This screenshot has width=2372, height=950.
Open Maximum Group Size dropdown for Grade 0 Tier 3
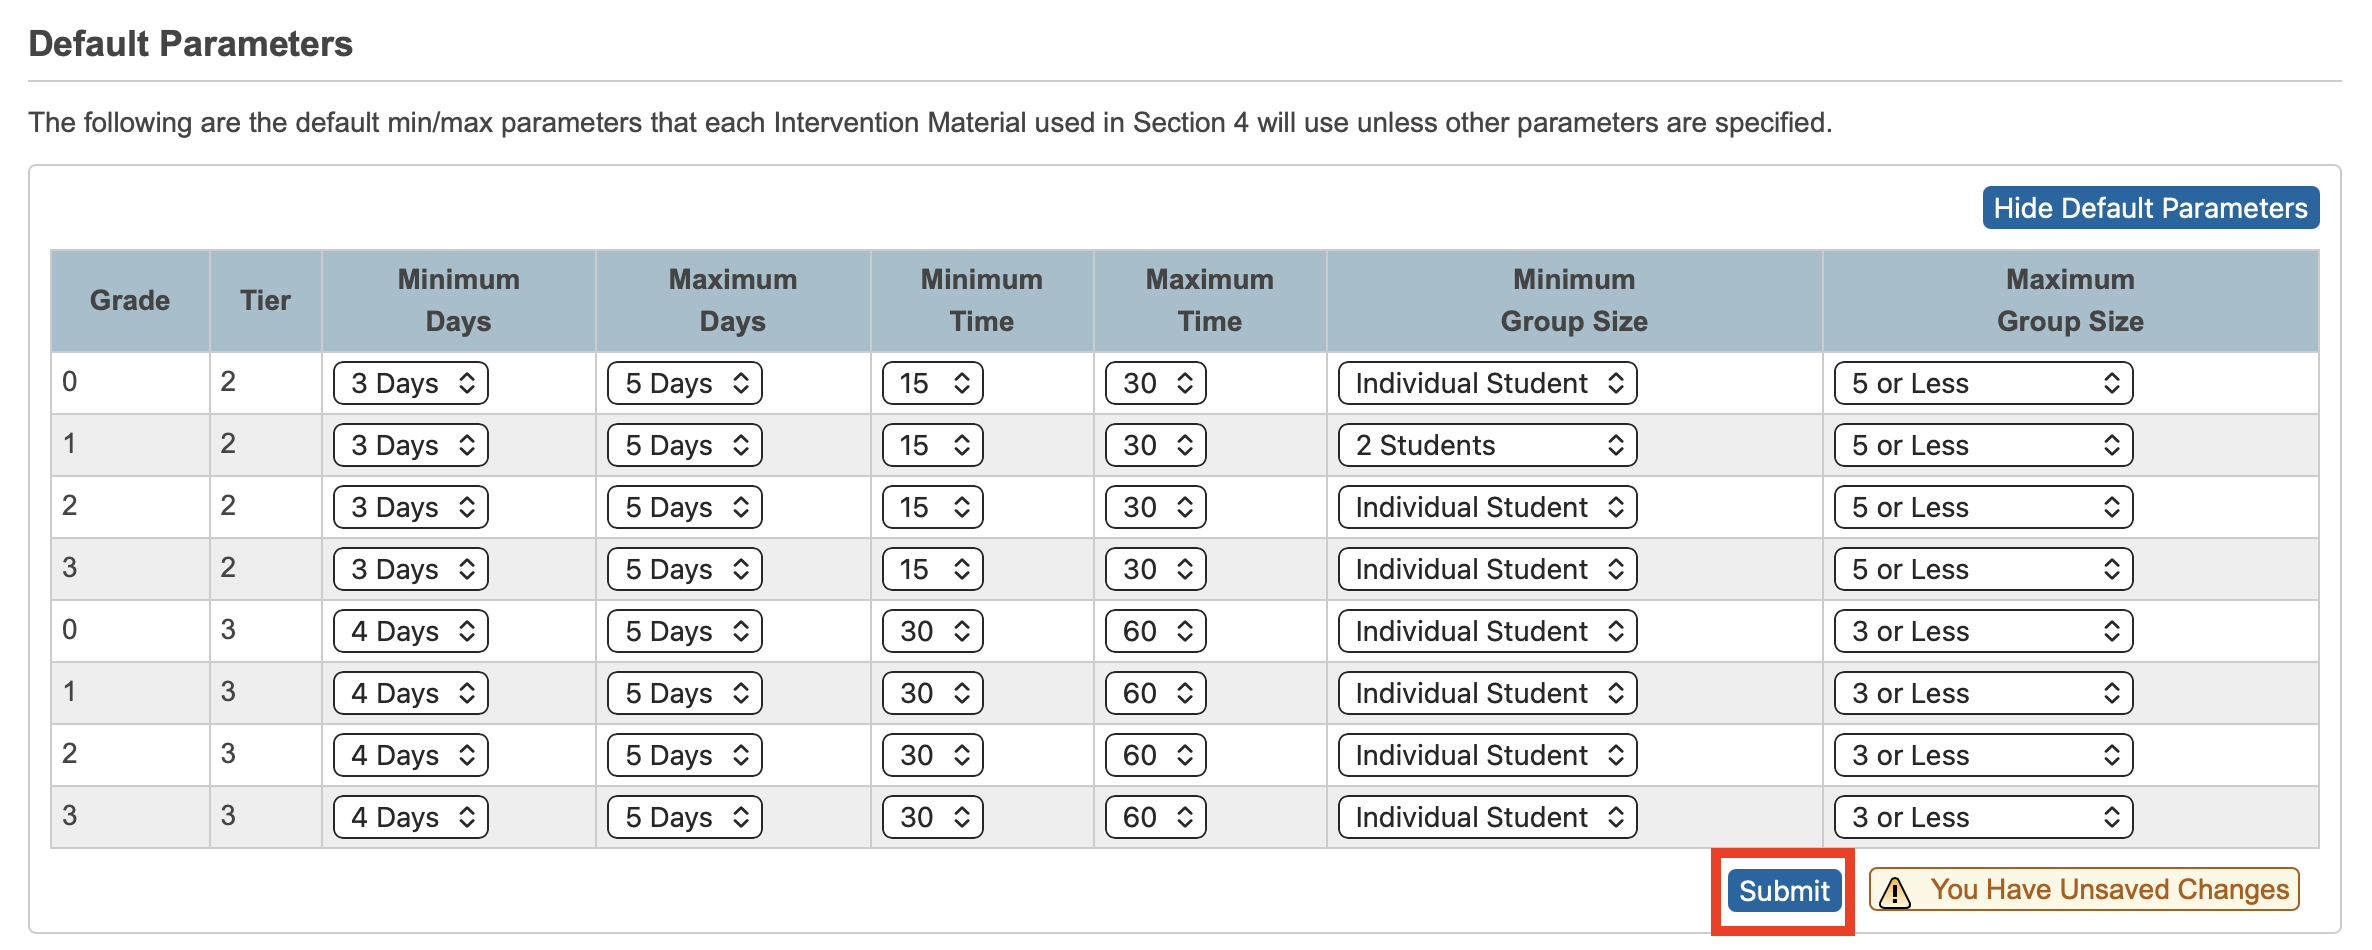point(1982,631)
